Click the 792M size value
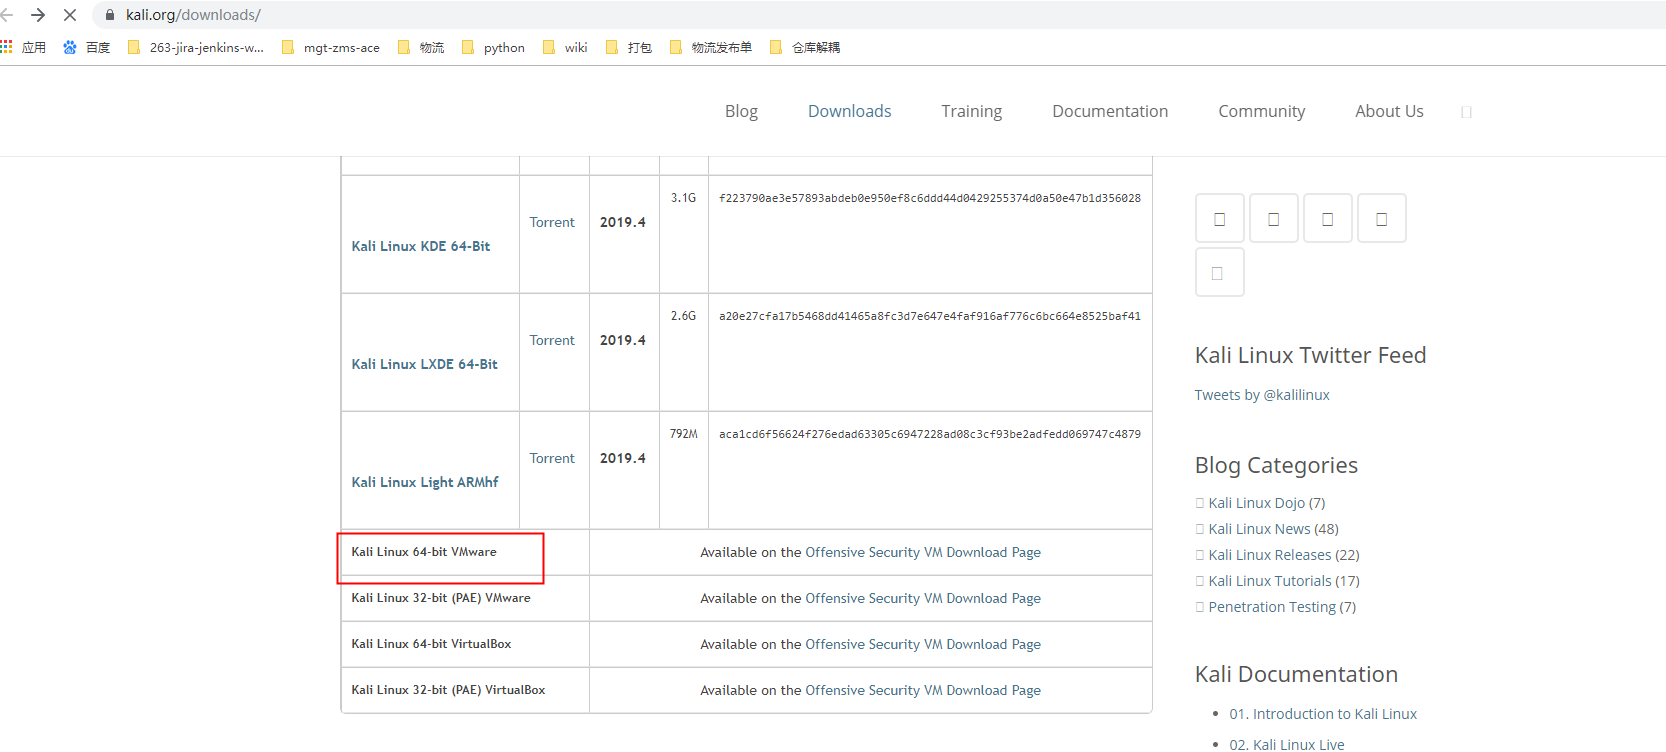This screenshot has height=752, width=1666. [684, 434]
